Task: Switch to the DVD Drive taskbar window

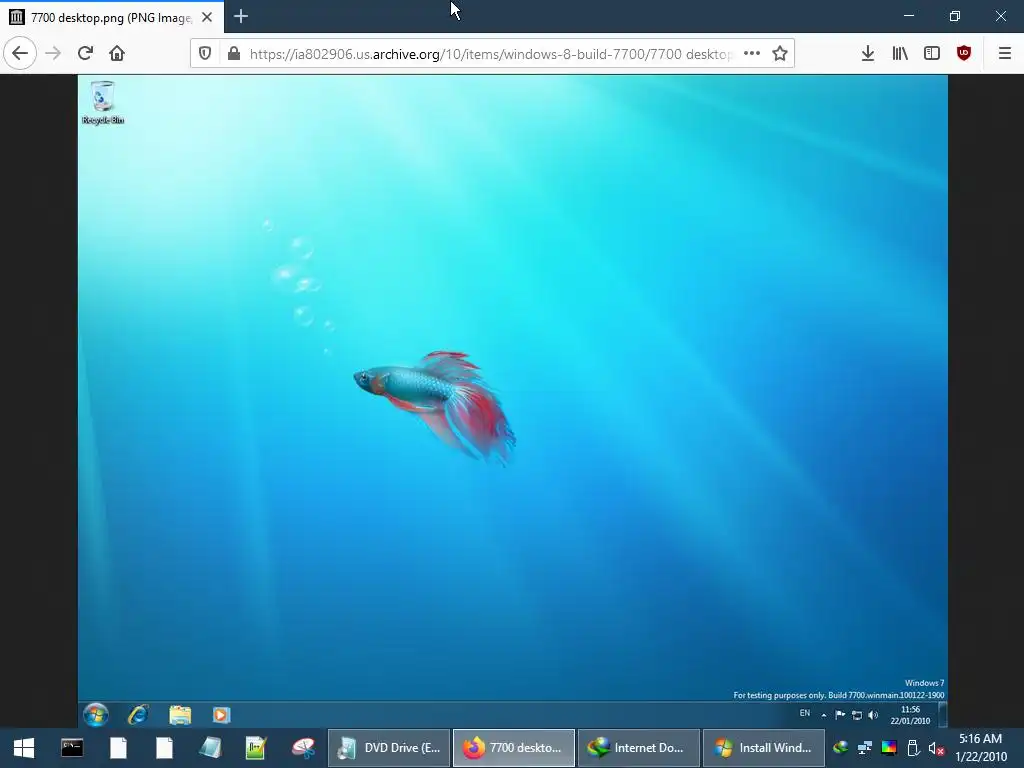Action: click(x=389, y=748)
